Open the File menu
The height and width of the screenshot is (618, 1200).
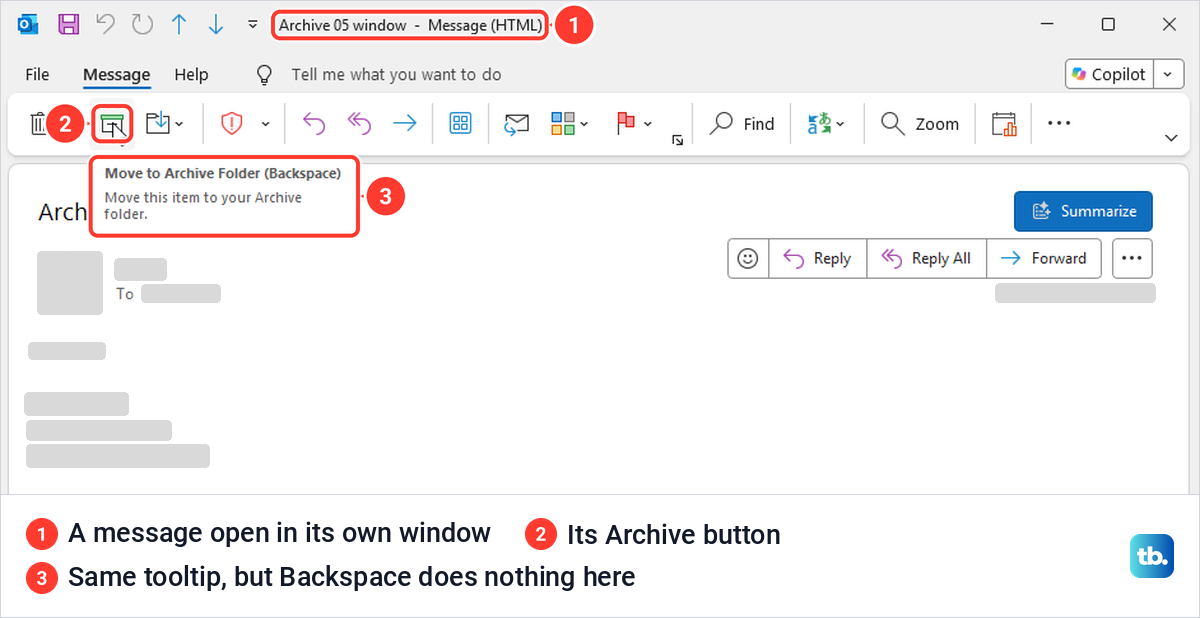[x=37, y=74]
